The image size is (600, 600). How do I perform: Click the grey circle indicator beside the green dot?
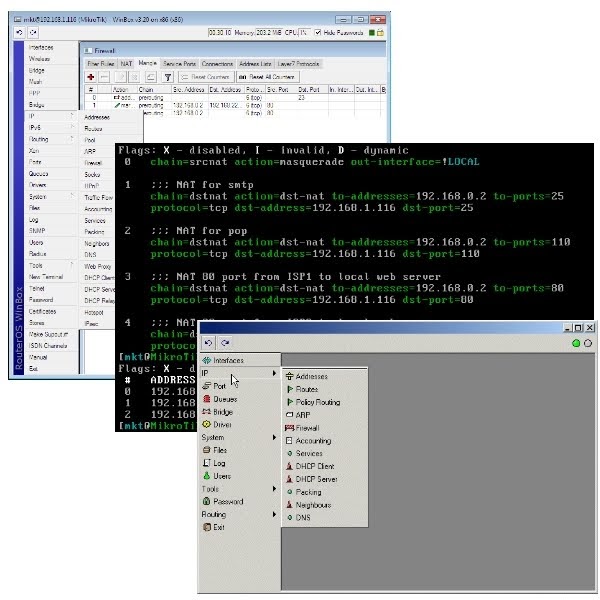(588, 343)
